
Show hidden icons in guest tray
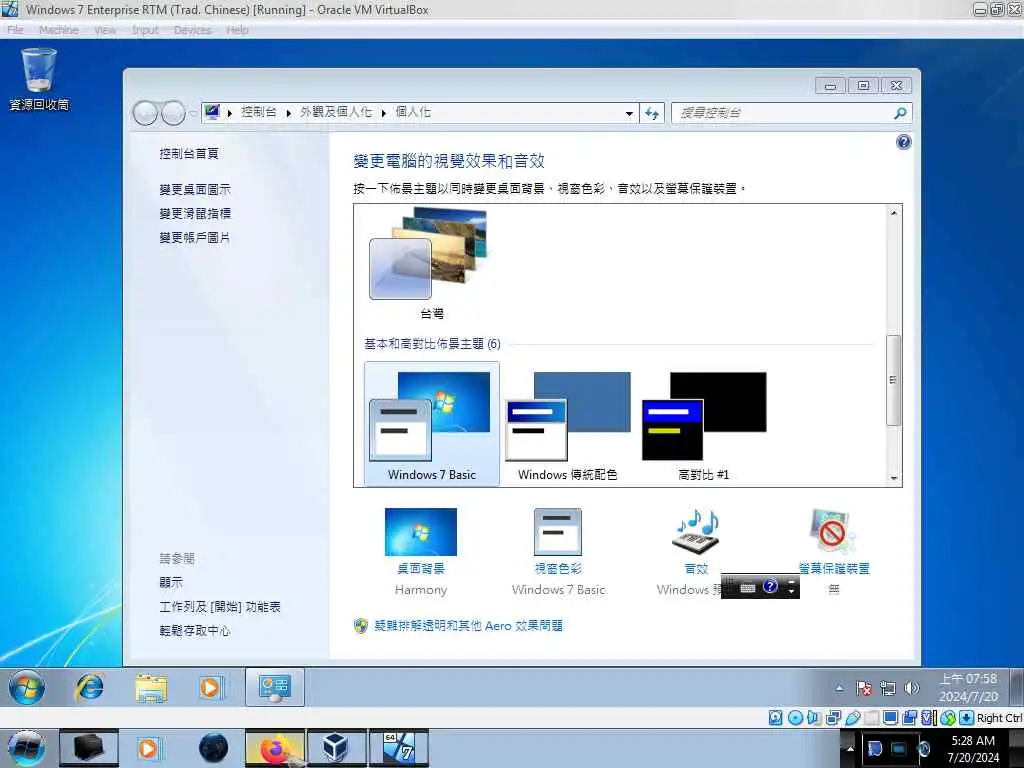coord(839,688)
